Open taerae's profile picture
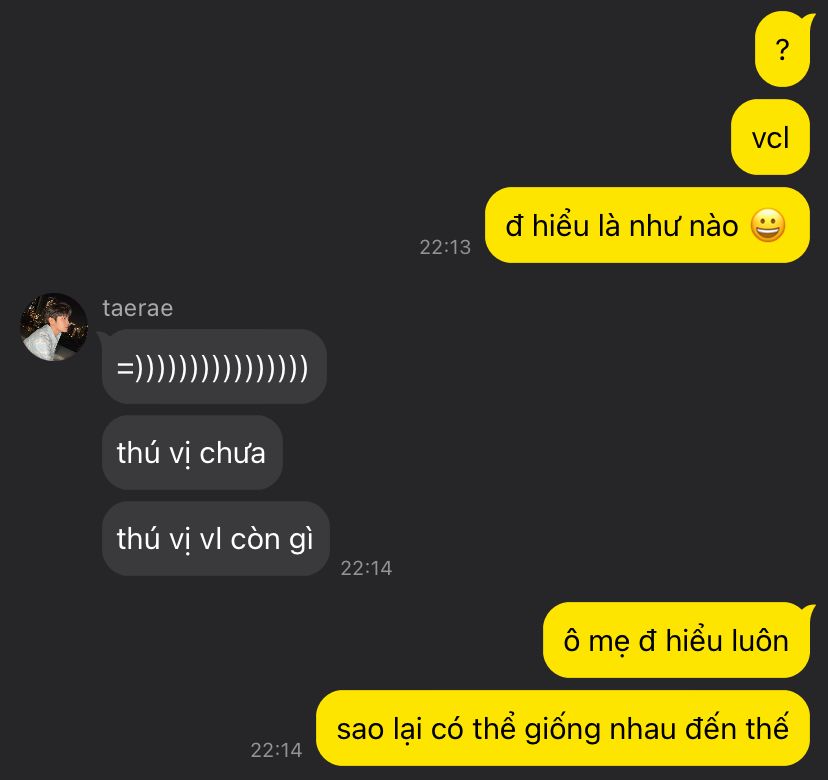 pyautogui.click(x=53, y=327)
